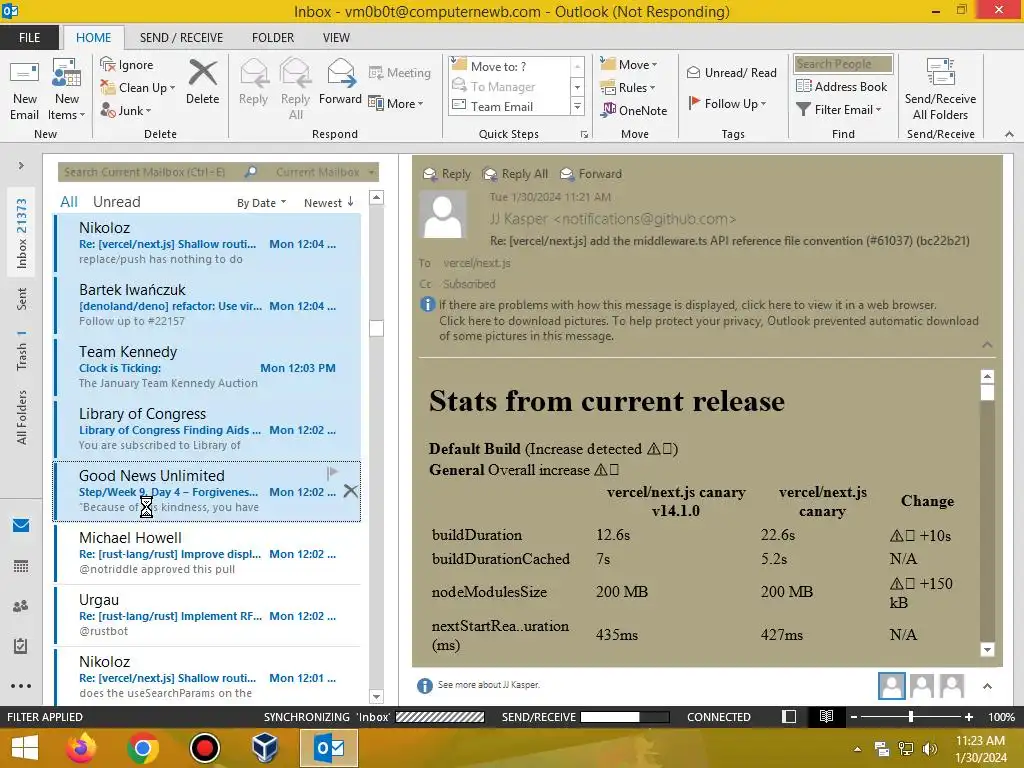Open Firefox from the taskbar
The height and width of the screenshot is (768, 1024).
81,748
